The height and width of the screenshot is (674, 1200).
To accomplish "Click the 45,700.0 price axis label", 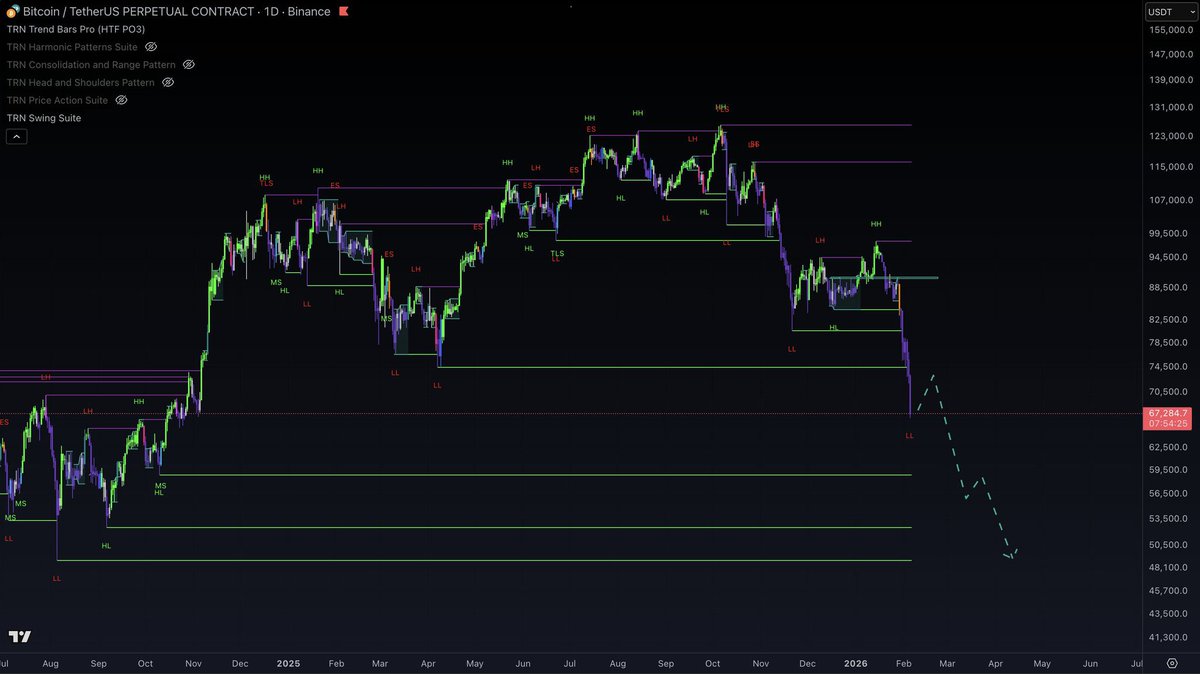I will [x=1168, y=591].
